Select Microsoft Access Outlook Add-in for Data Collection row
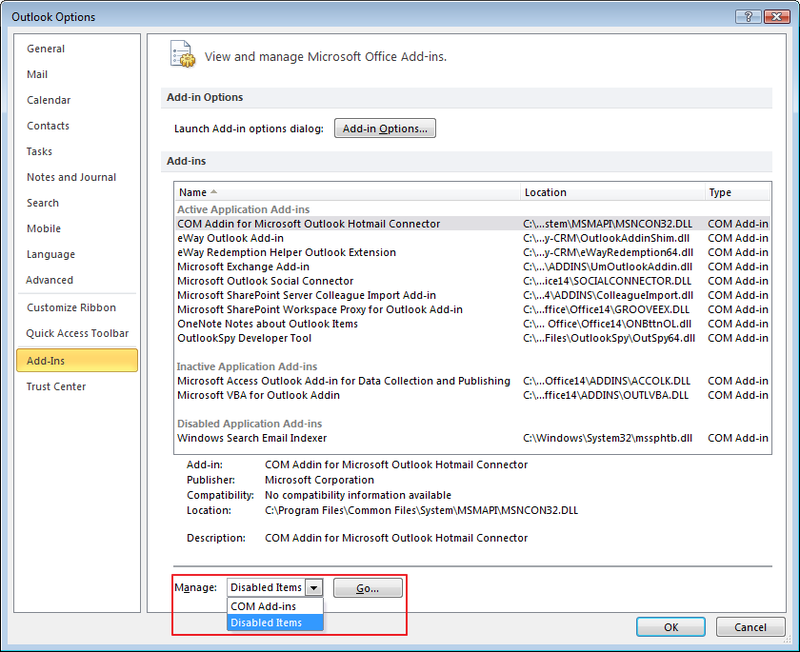 click(x=472, y=381)
